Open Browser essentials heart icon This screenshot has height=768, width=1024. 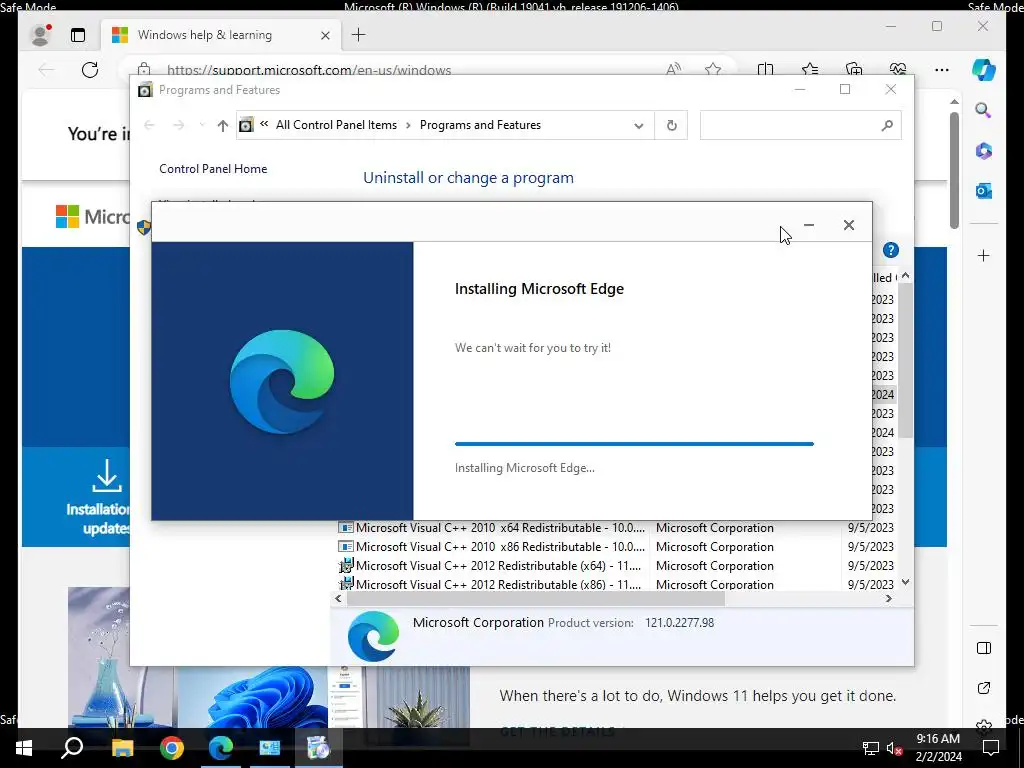click(x=898, y=69)
